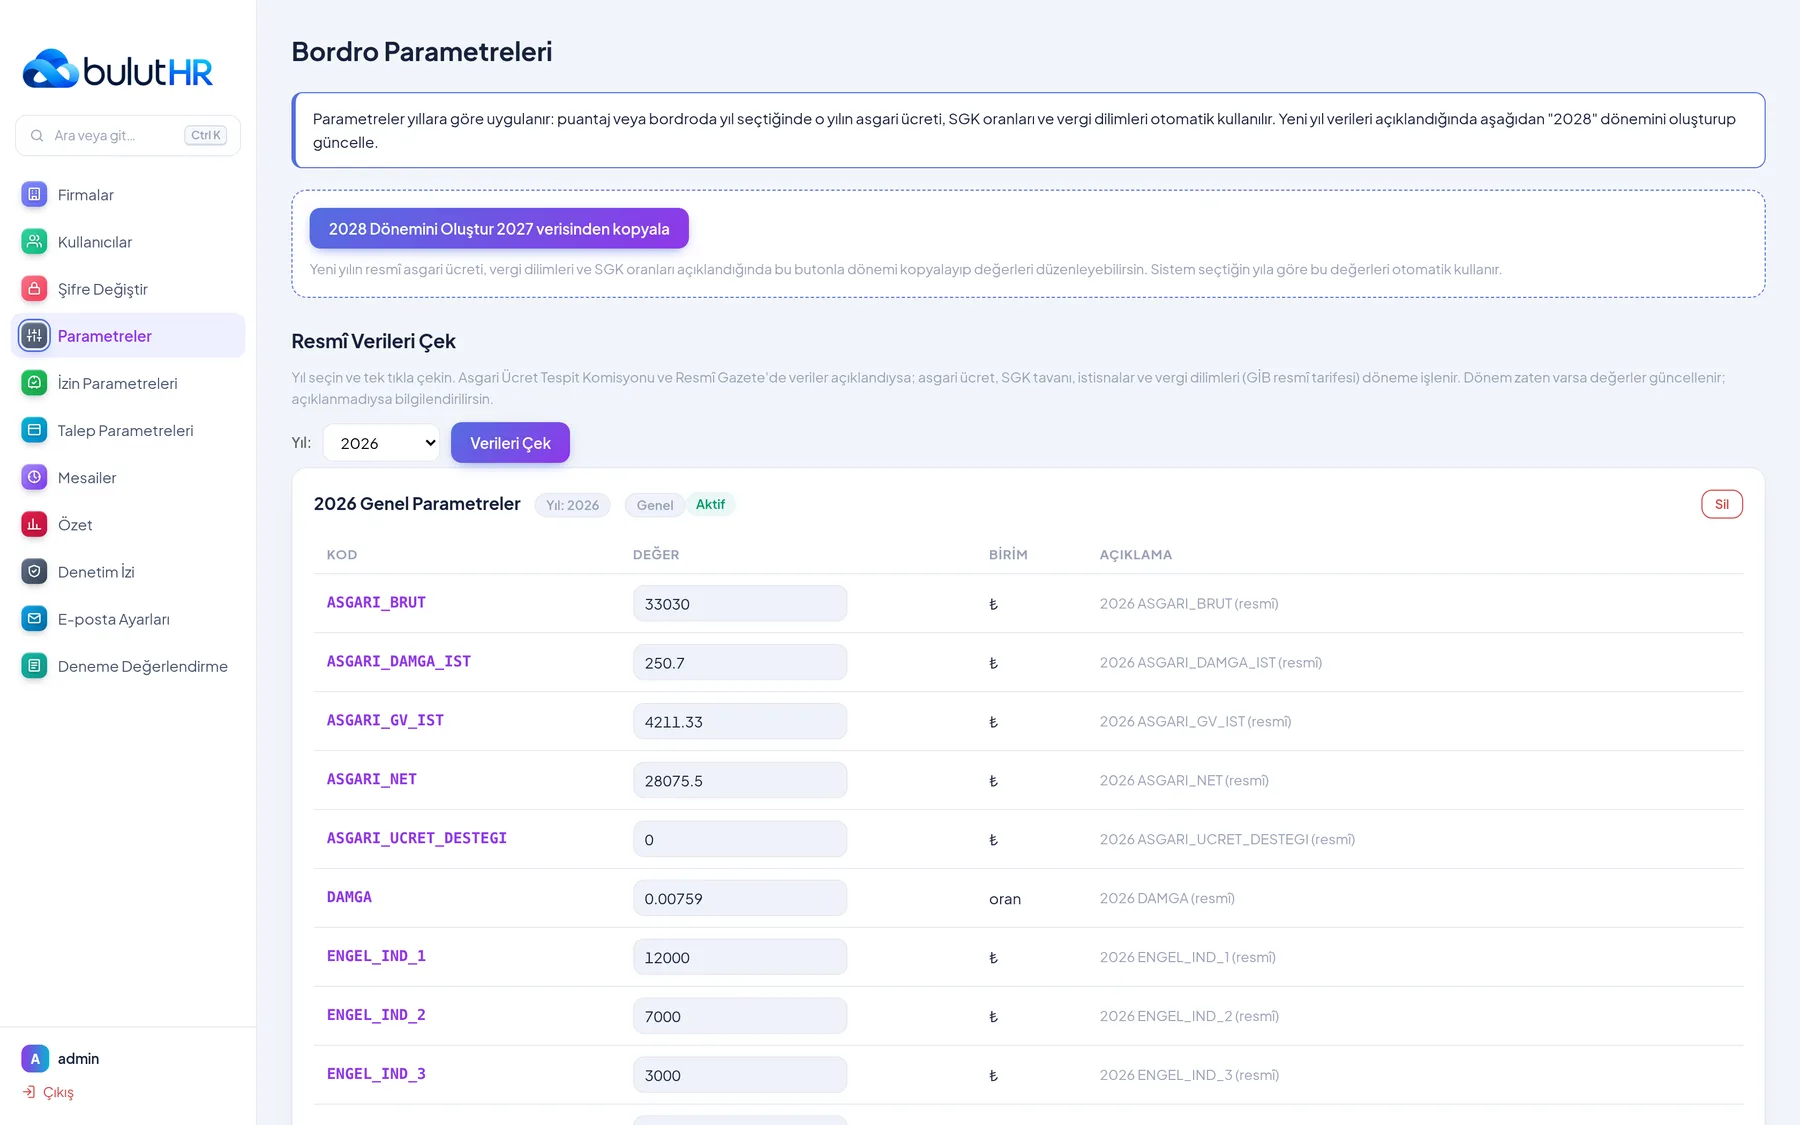Edit the DAMGA rate value field
The height and width of the screenshot is (1125, 1800).
point(740,898)
